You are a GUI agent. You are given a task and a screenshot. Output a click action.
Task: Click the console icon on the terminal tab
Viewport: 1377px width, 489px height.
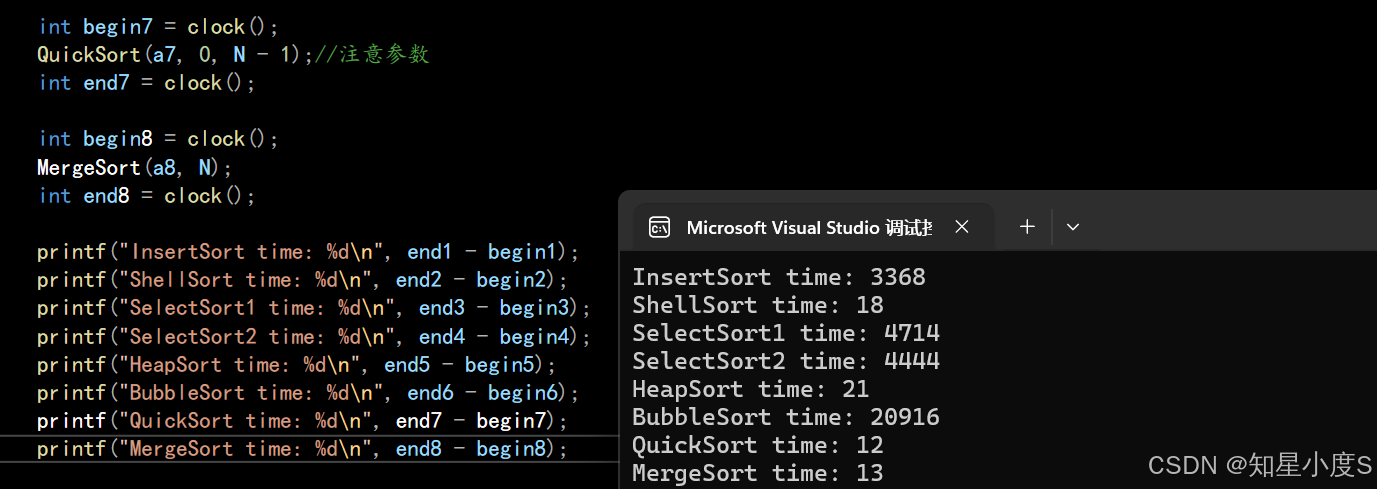click(659, 227)
